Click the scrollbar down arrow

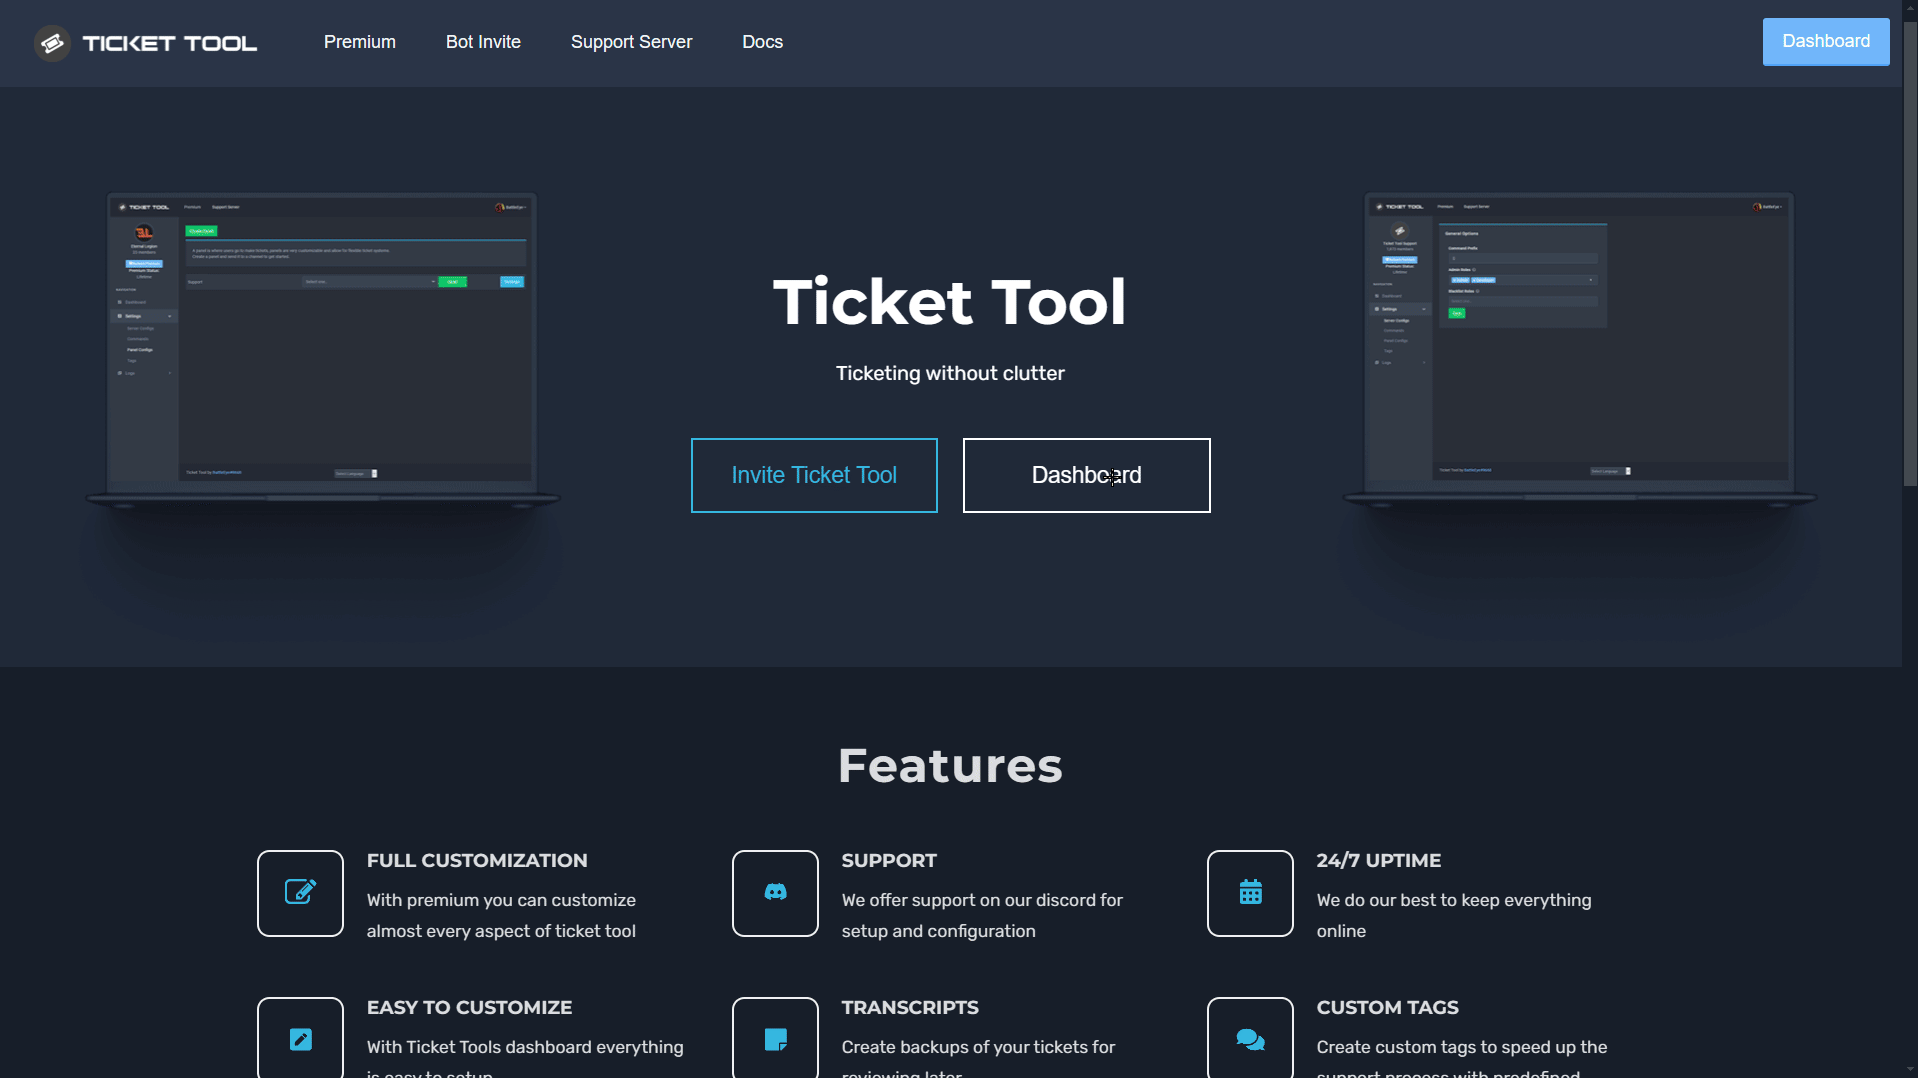pos(1910,1069)
